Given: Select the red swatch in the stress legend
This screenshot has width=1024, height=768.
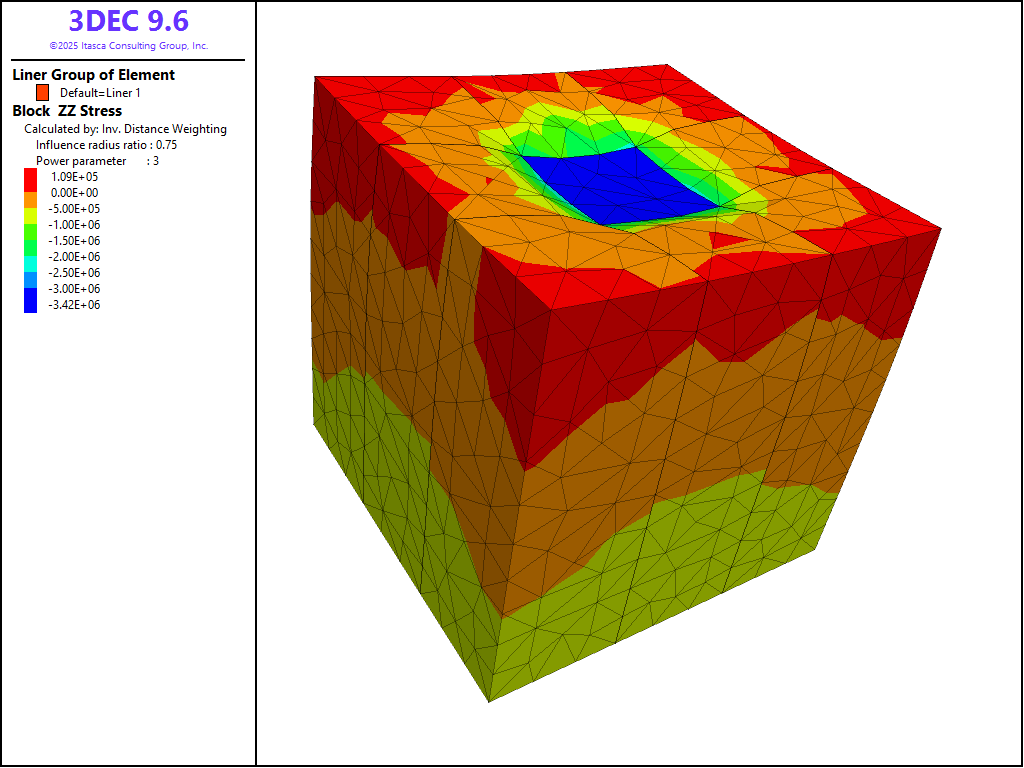Looking at the screenshot, I should click(x=30, y=176).
